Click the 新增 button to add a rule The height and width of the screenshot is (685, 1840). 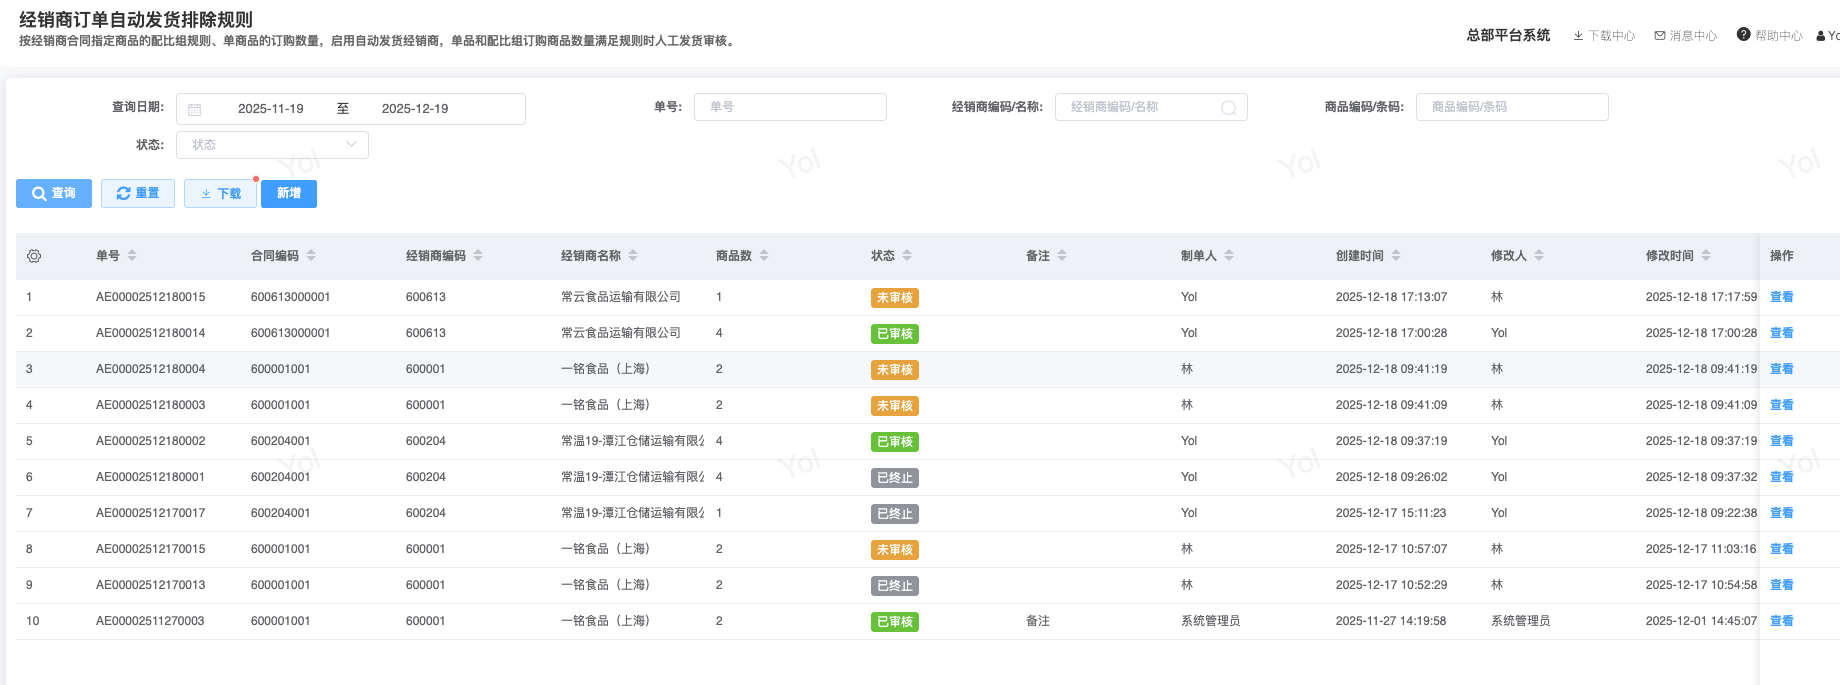(289, 194)
